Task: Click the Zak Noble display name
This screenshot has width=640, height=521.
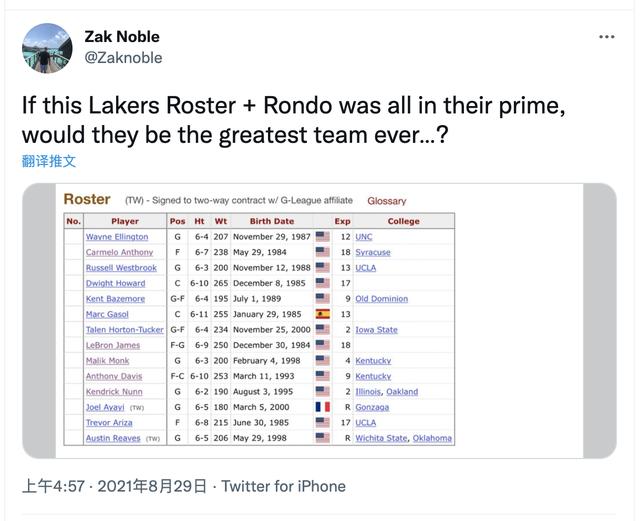Action: pyautogui.click(x=122, y=36)
